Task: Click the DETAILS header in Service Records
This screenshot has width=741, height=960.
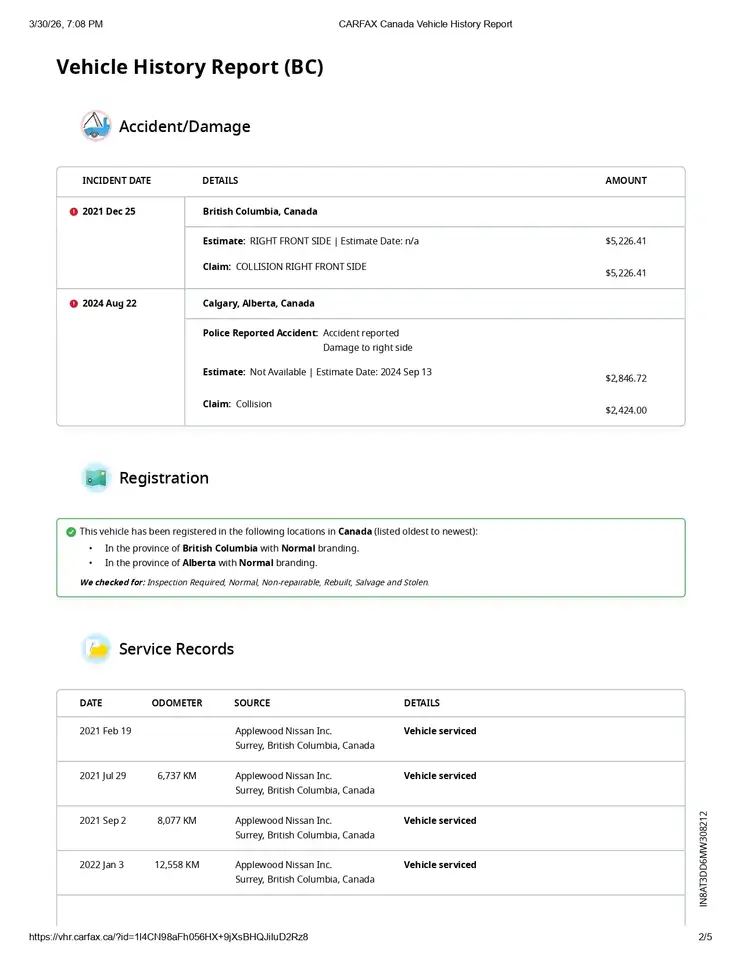Action: [x=421, y=703]
